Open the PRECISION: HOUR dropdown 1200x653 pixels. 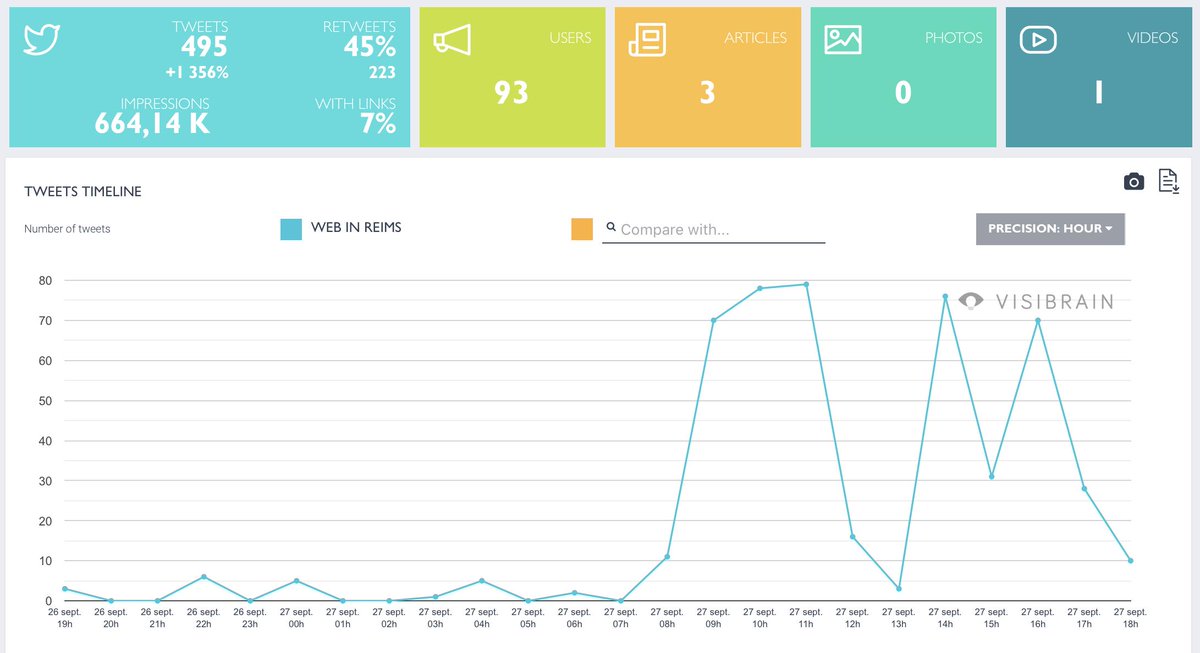pos(1050,229)
